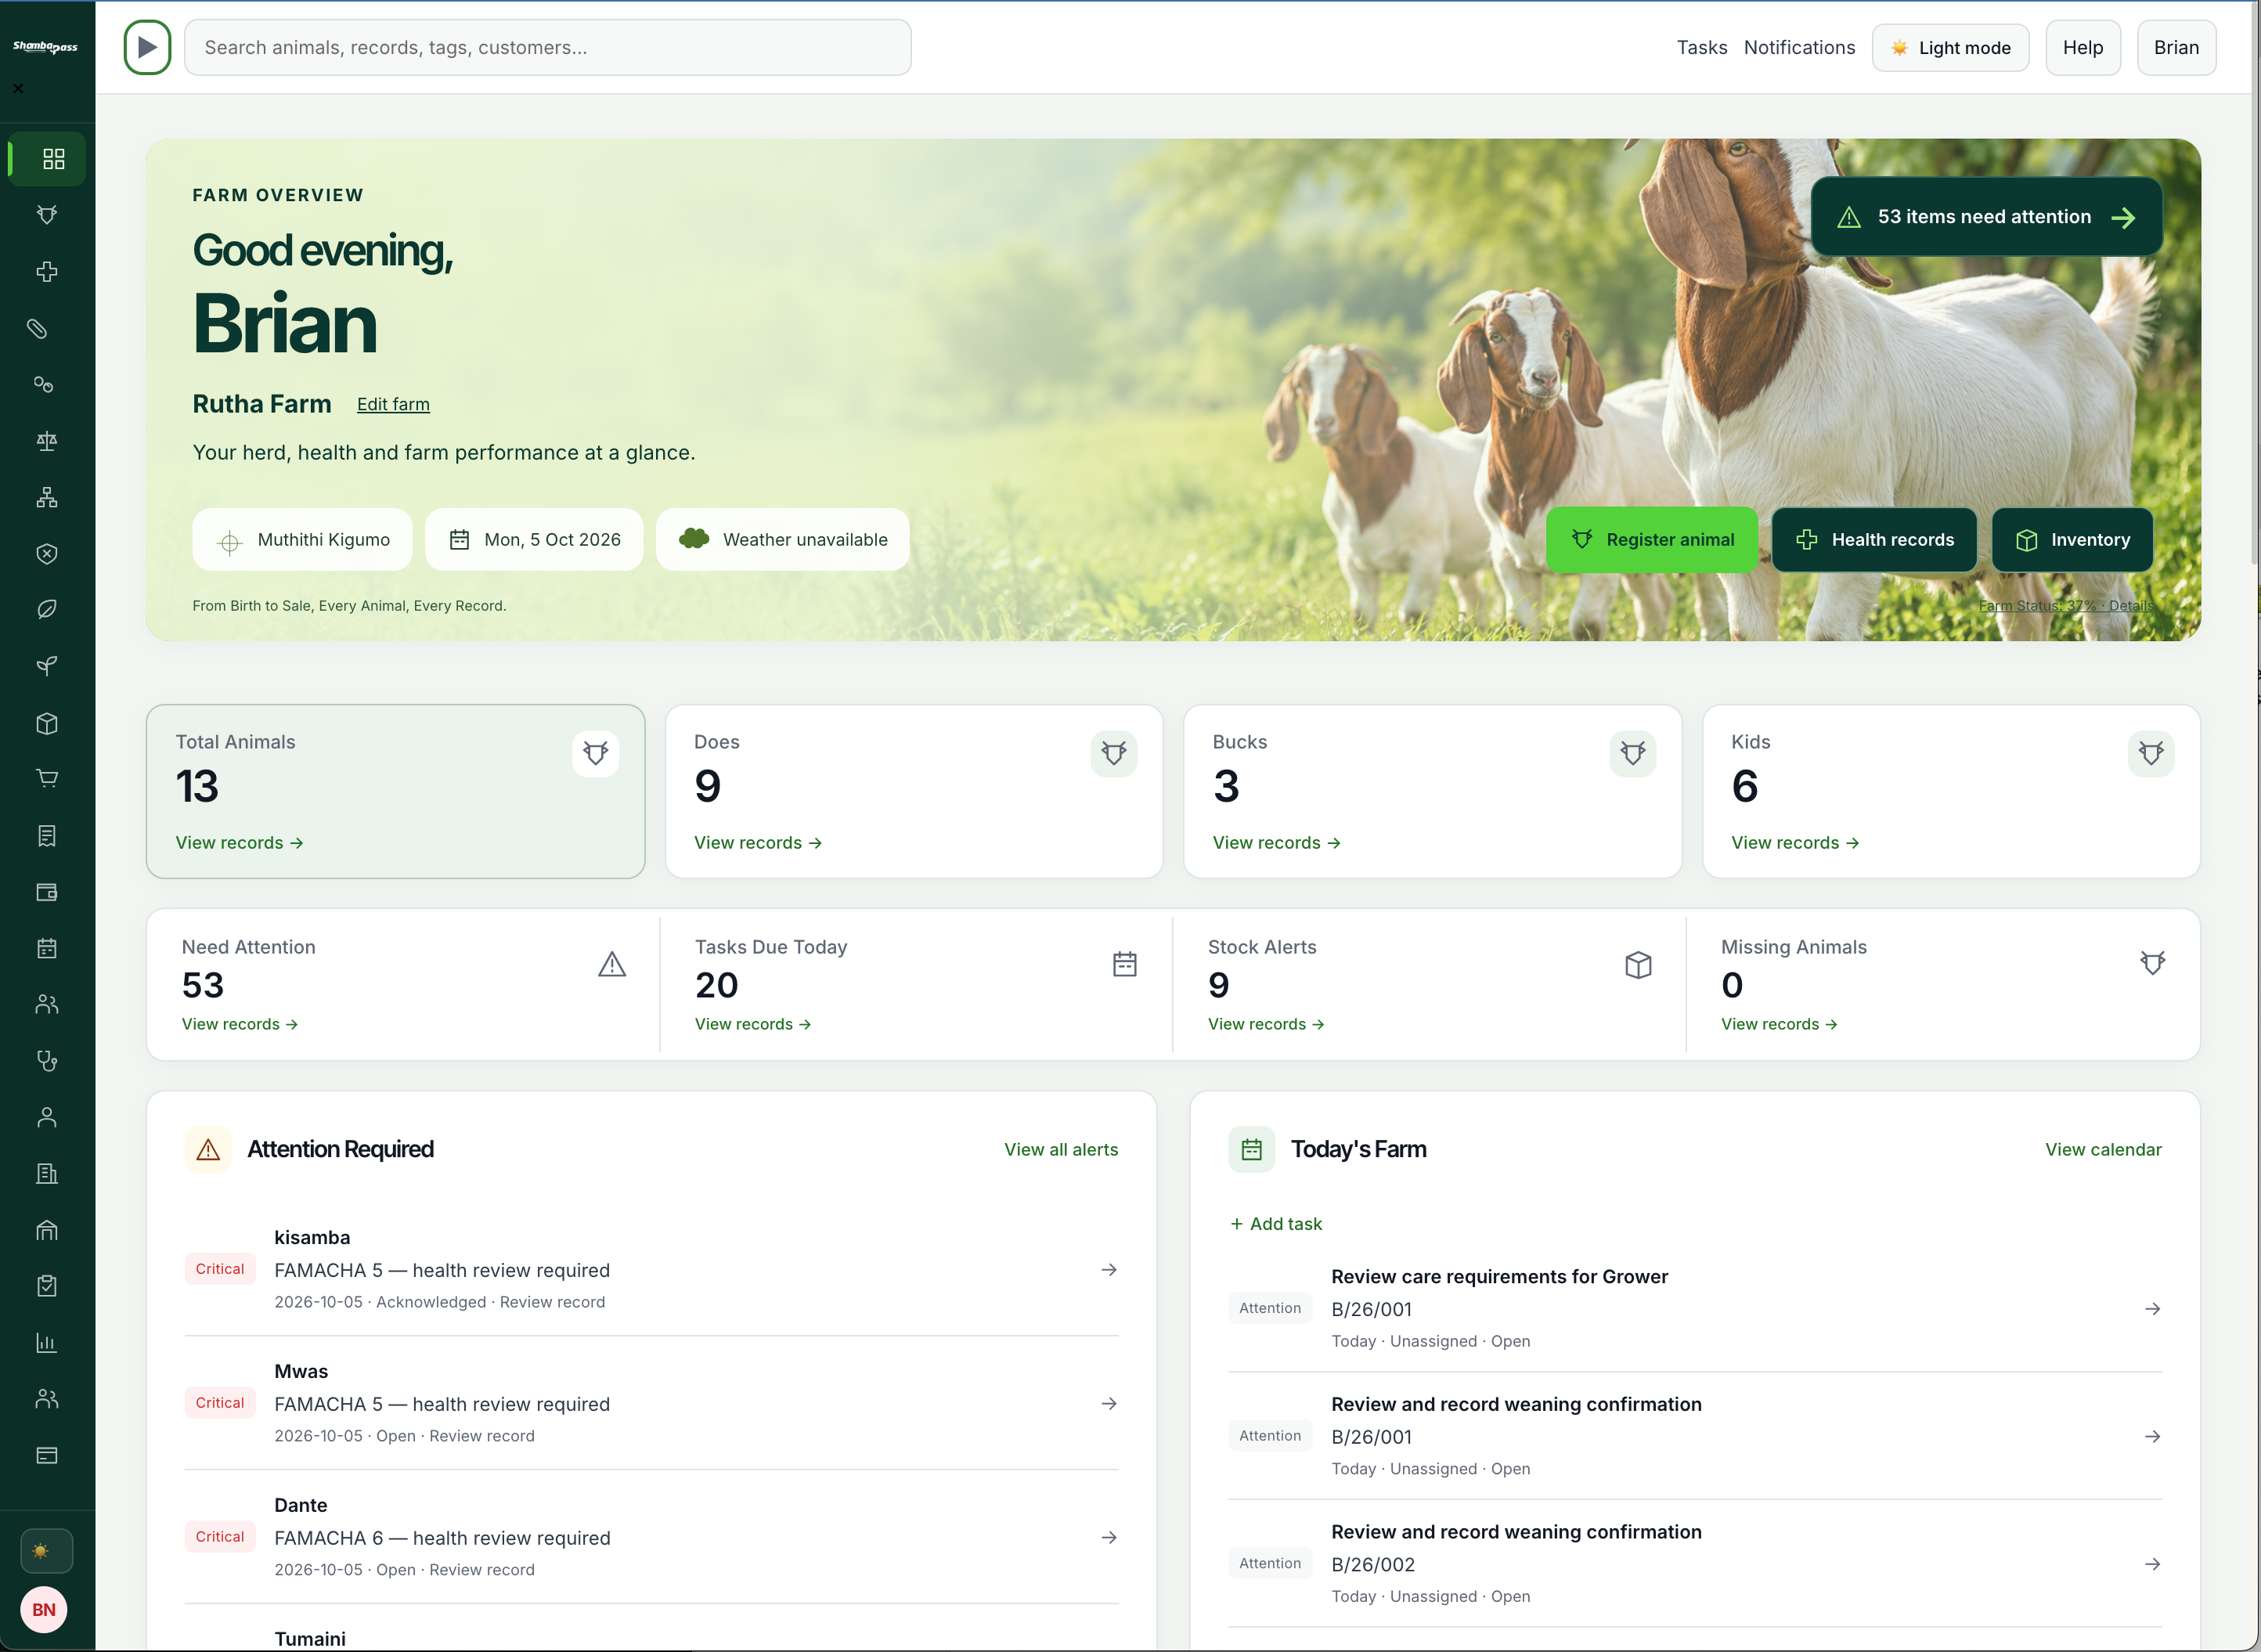Image resolution: width=2261 pixels, height=1652 pixels.
Task: Click the play button beside search
Action: 147,47
